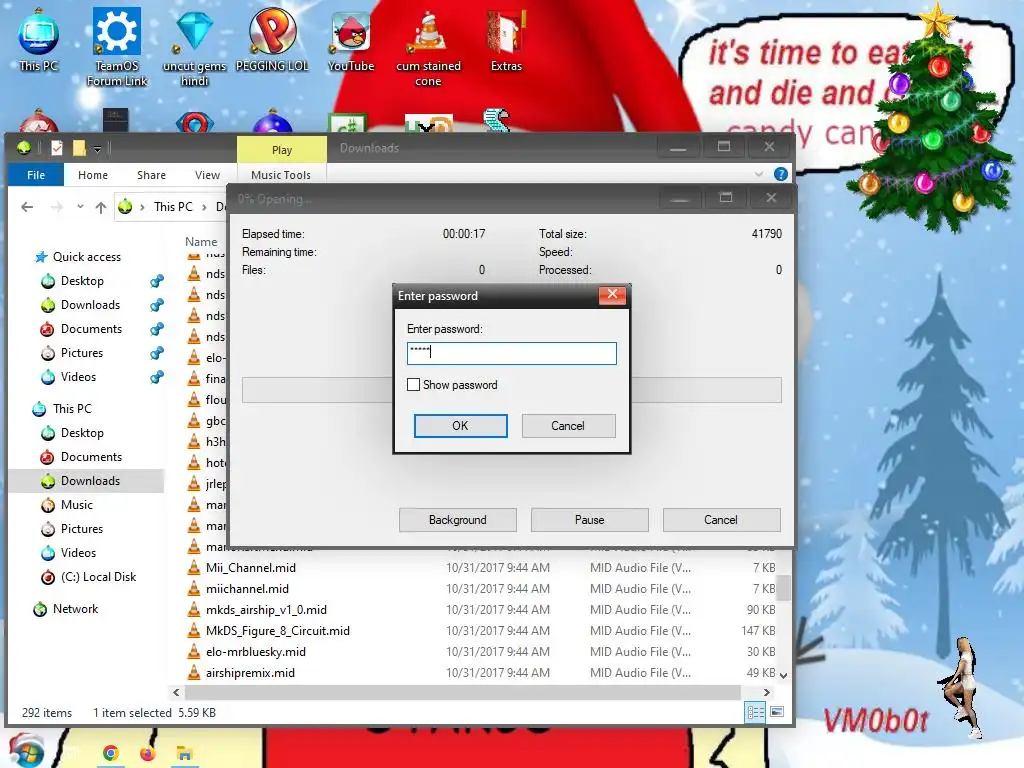The image size is (1024, 768).
Task: Close the Enter password dialog with red X
Action: tap(613, 295)
